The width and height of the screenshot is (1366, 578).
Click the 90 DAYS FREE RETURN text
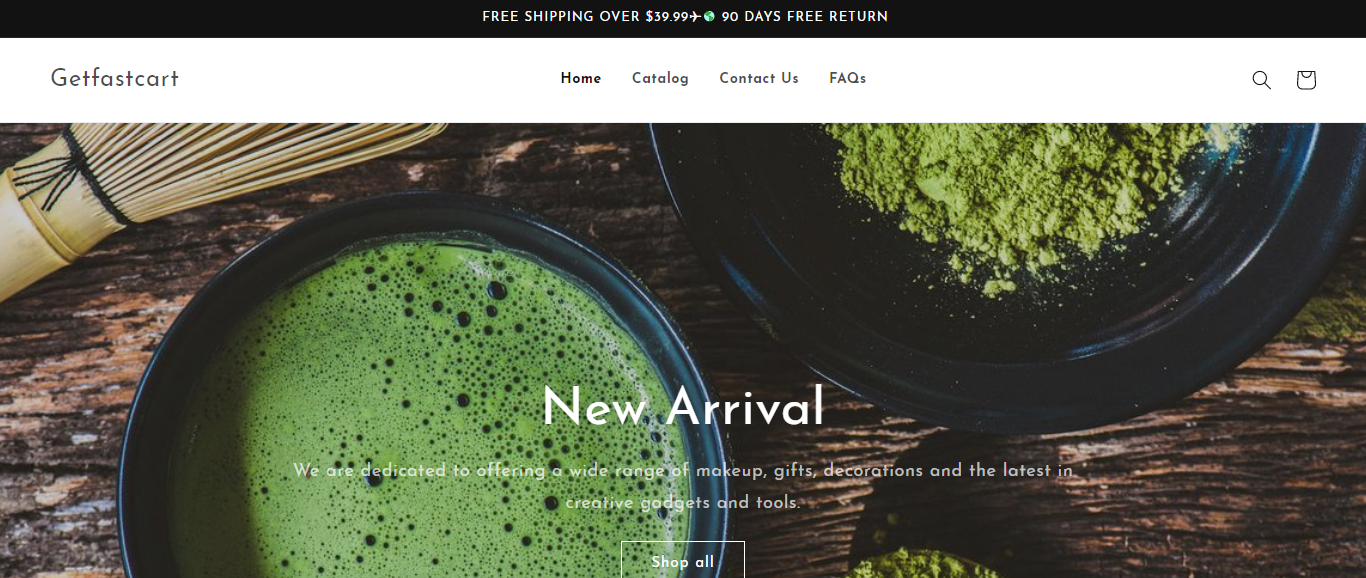pos(804,17)
